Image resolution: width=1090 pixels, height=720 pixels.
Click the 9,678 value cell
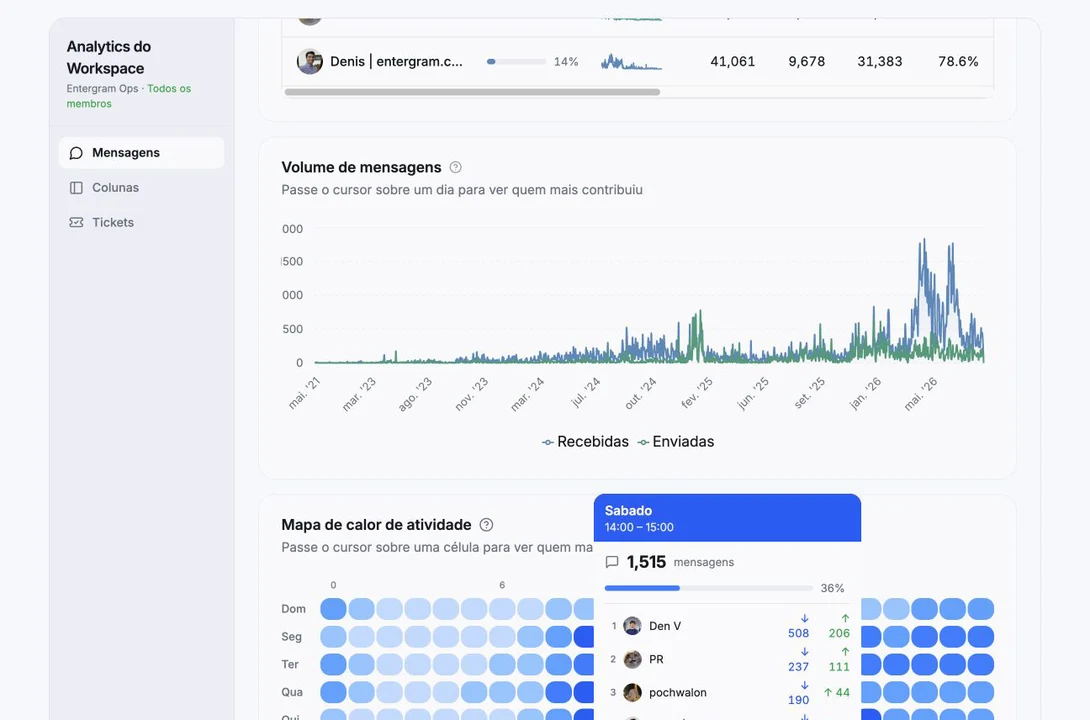point(806,61)
